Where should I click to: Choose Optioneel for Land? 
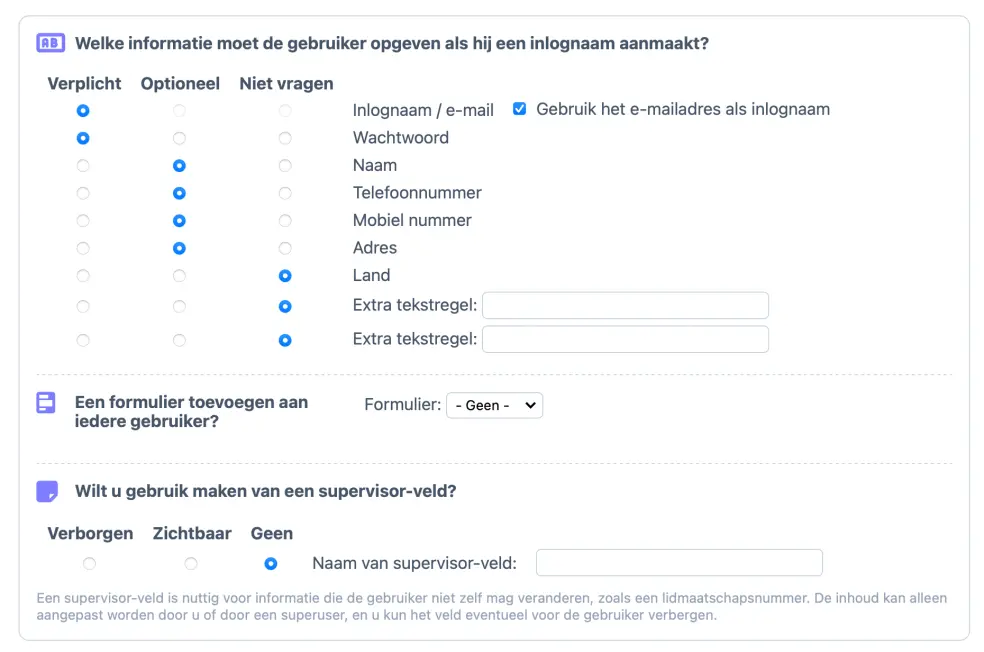pos(180,276)
